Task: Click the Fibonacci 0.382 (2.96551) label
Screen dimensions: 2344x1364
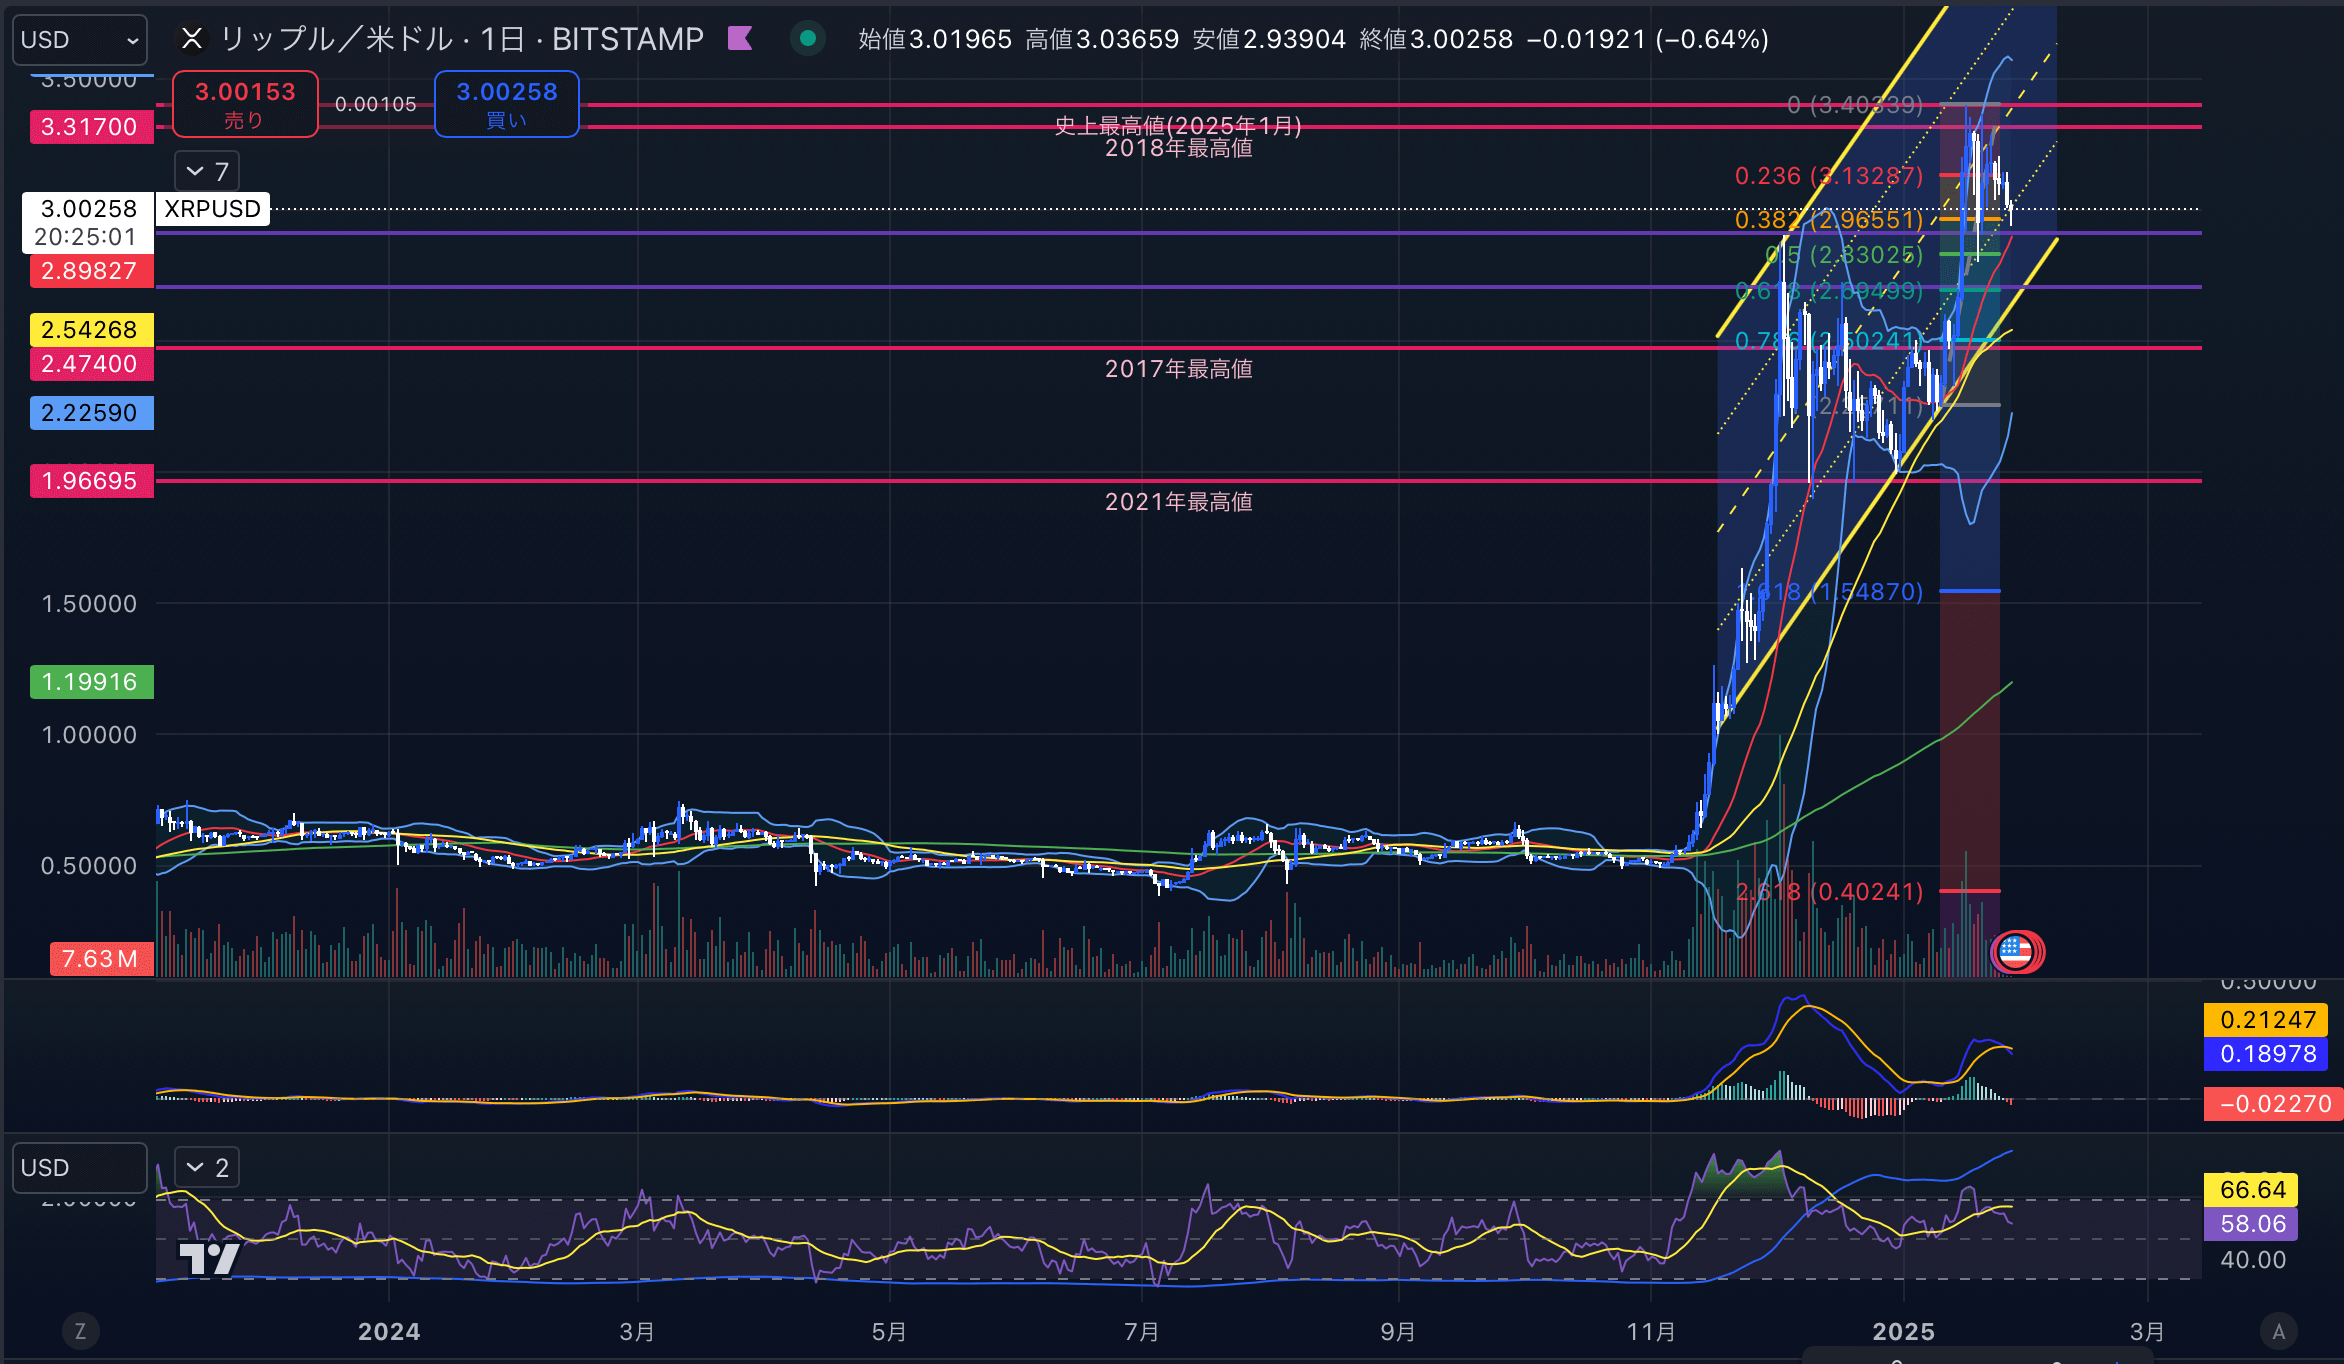Action: tap(1829, 219)
